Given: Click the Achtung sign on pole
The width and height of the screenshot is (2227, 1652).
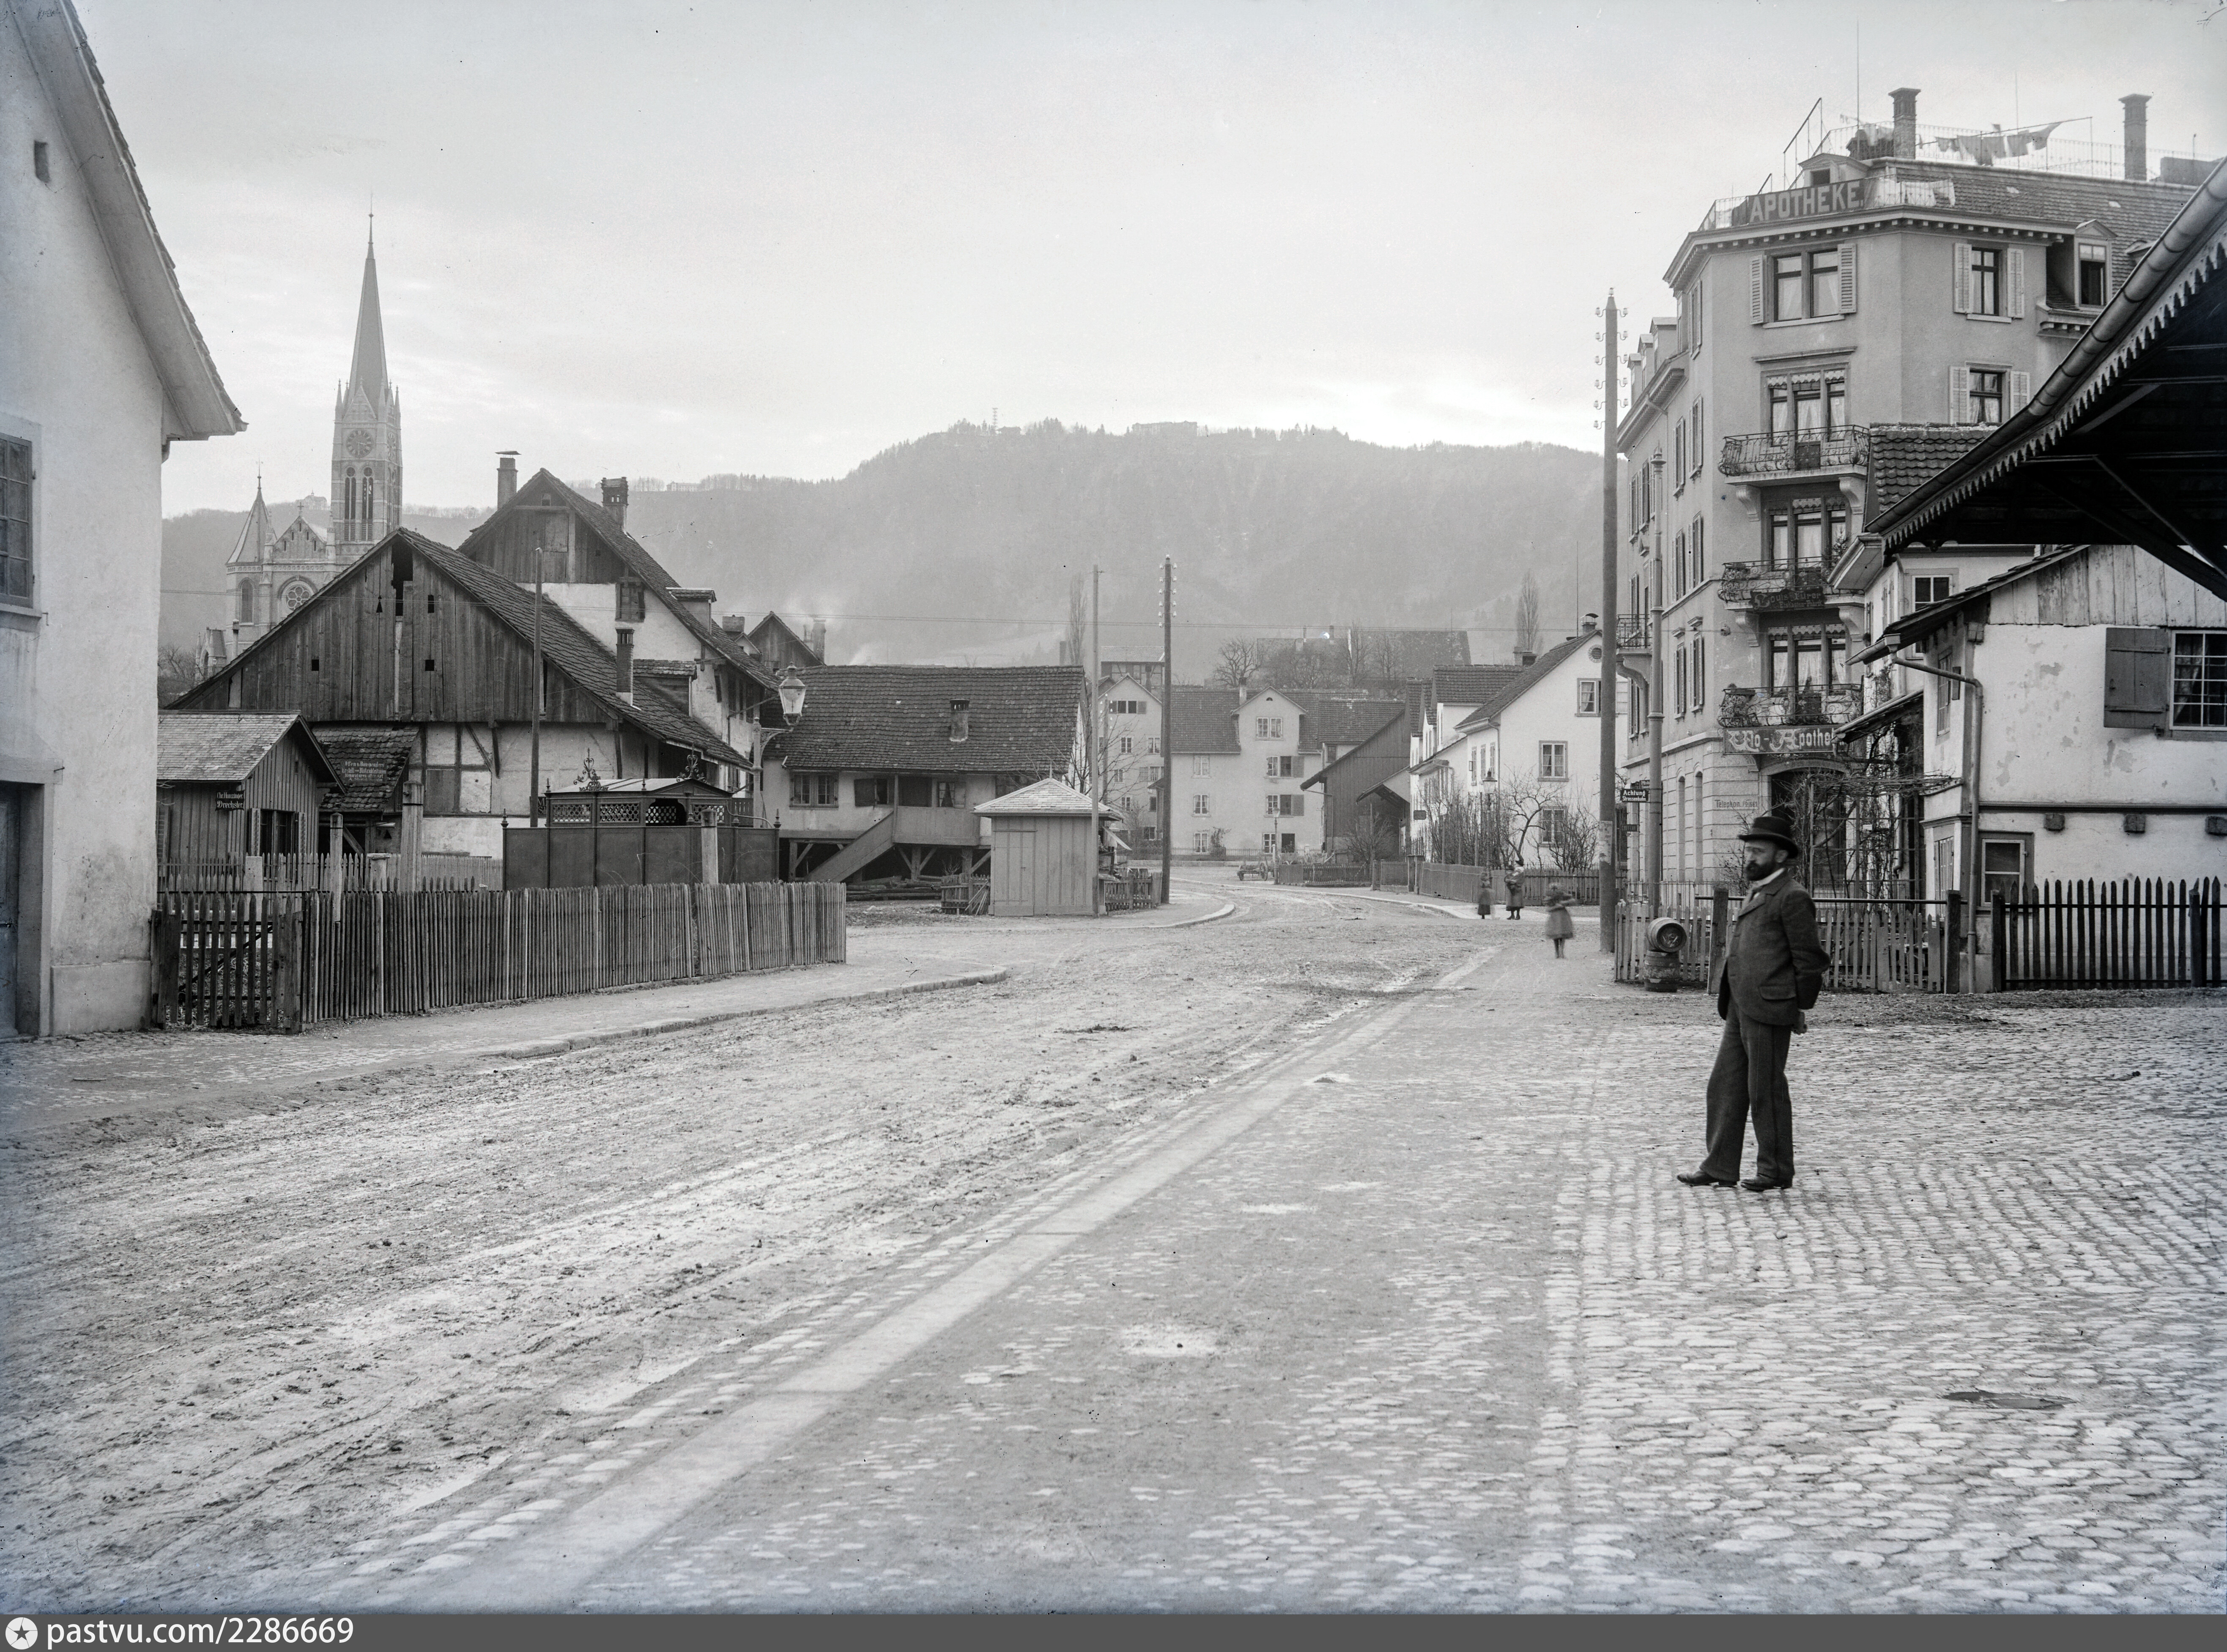Looking at the screenshot, I should (1634, 794).
